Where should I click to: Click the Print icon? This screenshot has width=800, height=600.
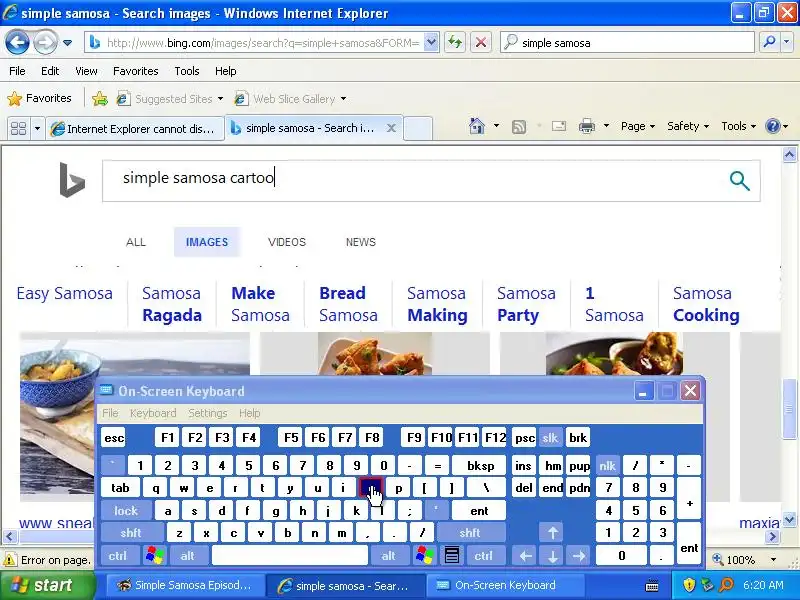(x=587, y=126)
